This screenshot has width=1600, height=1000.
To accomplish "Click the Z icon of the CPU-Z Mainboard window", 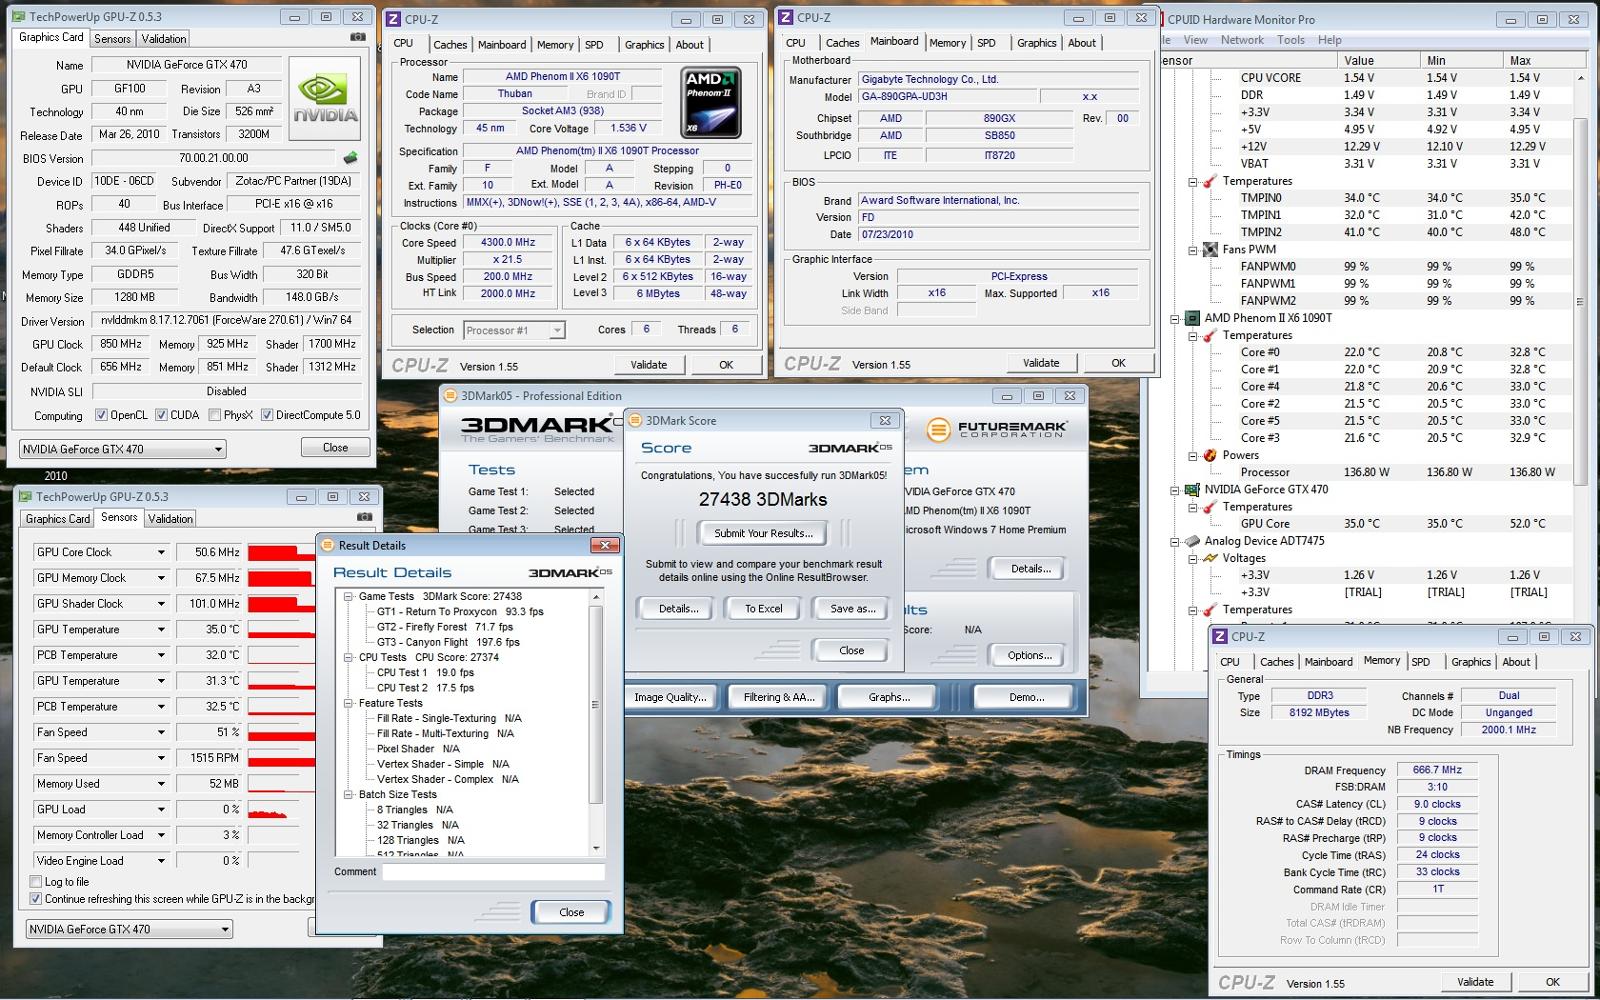I will 785,17.
